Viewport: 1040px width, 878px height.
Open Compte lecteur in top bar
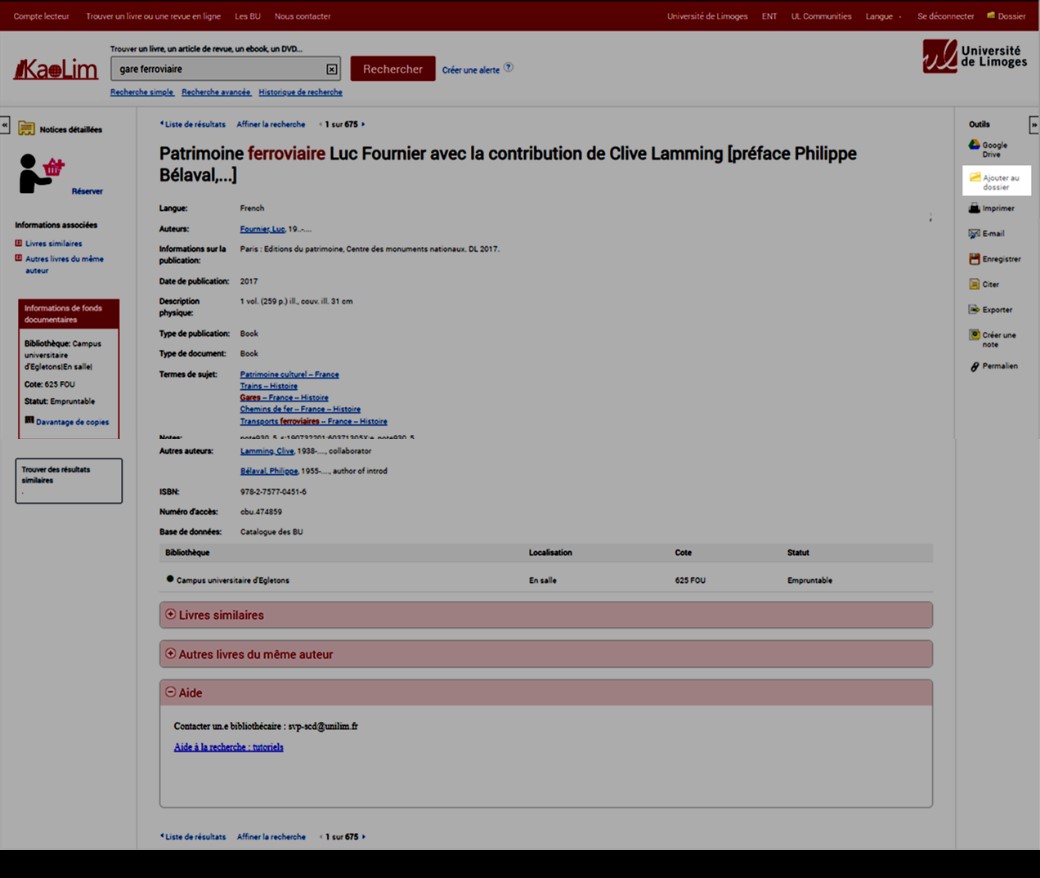[42, 16]
